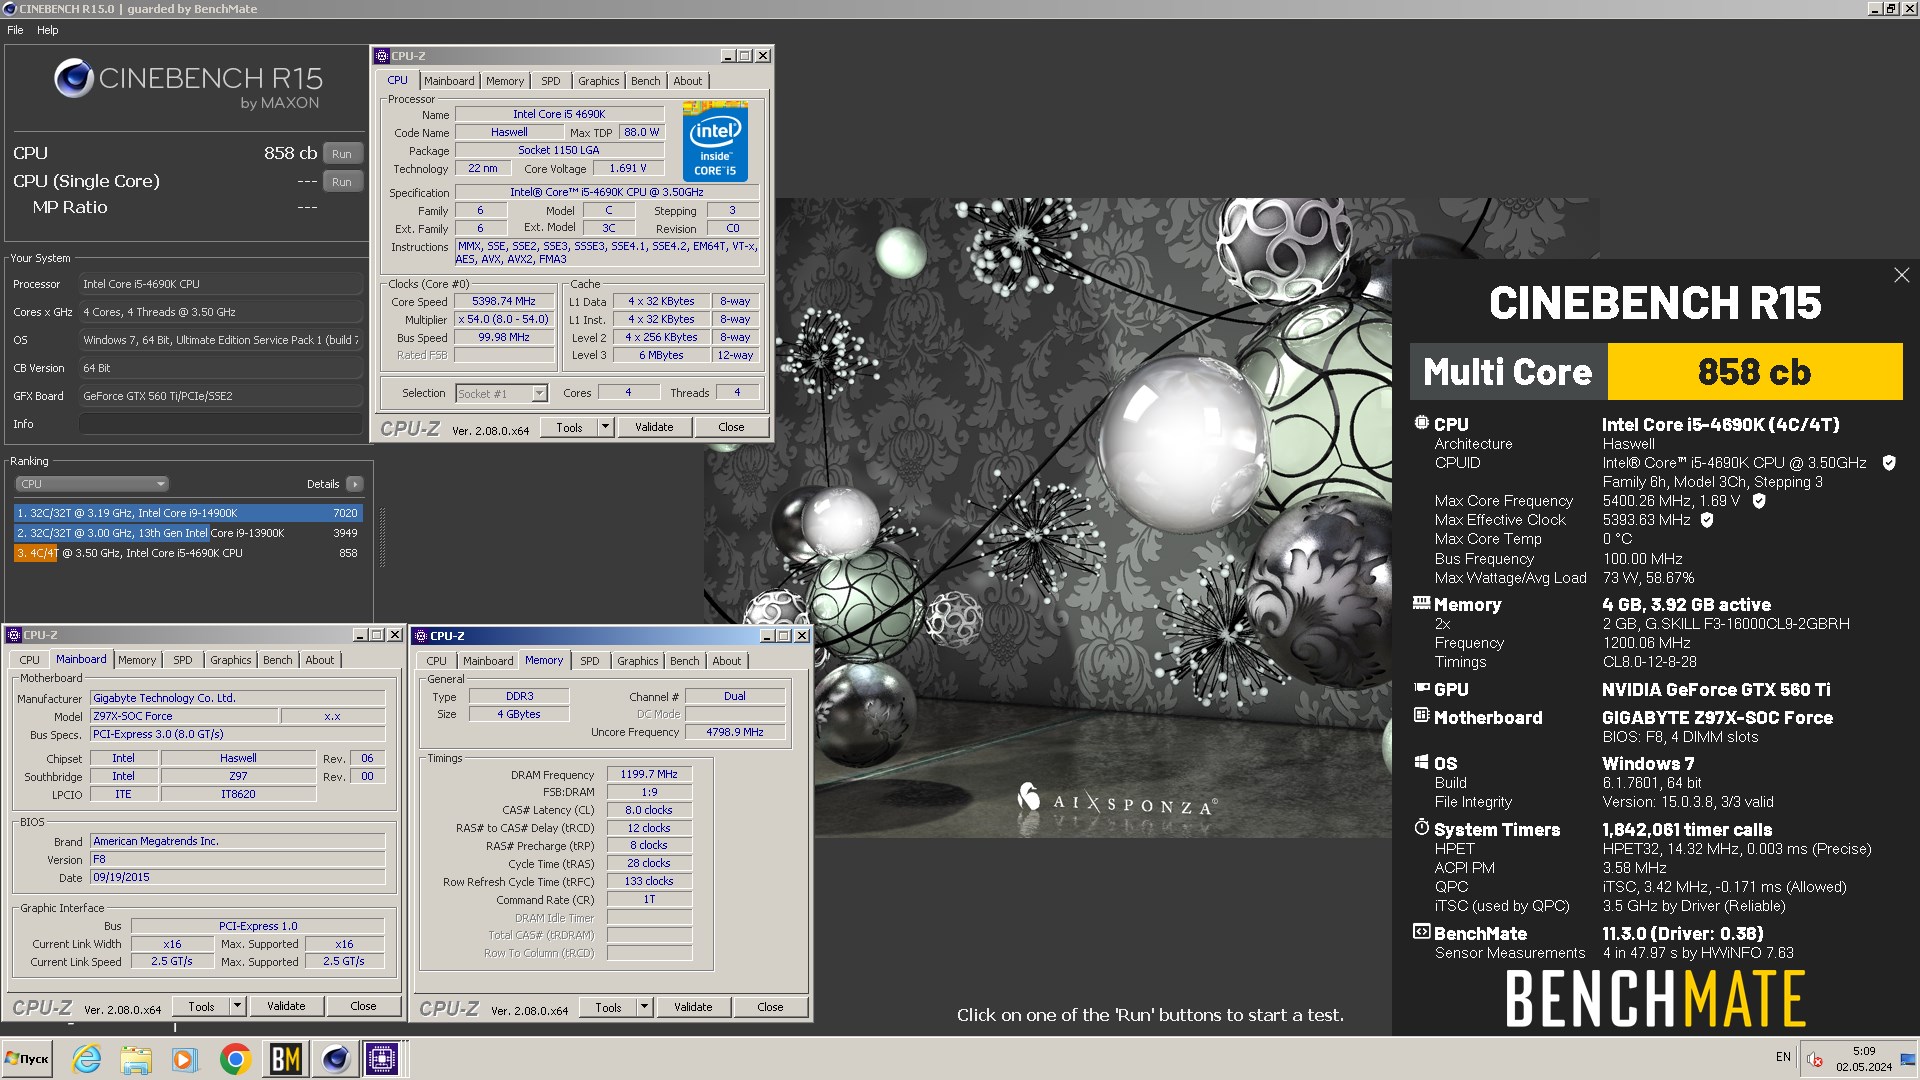Click the Show Desktop monitor icon in tray
This screenshot has height=1080, width=1920.
coord(1908,1059)
